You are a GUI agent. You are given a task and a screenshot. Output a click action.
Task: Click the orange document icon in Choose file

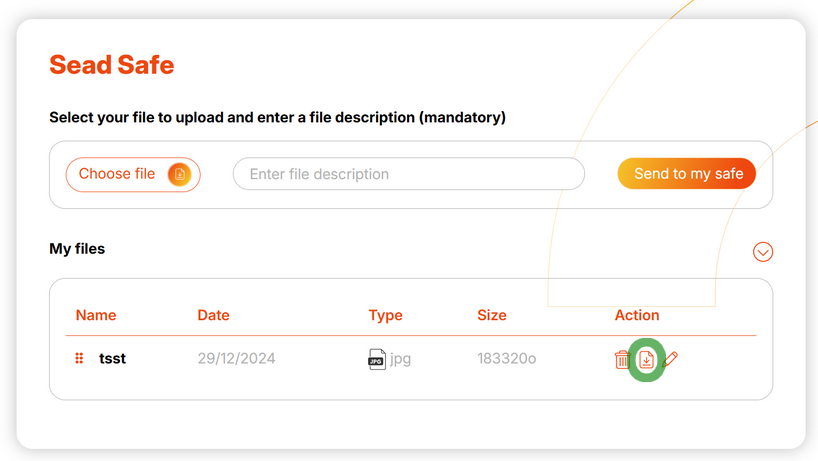point(179,174)
